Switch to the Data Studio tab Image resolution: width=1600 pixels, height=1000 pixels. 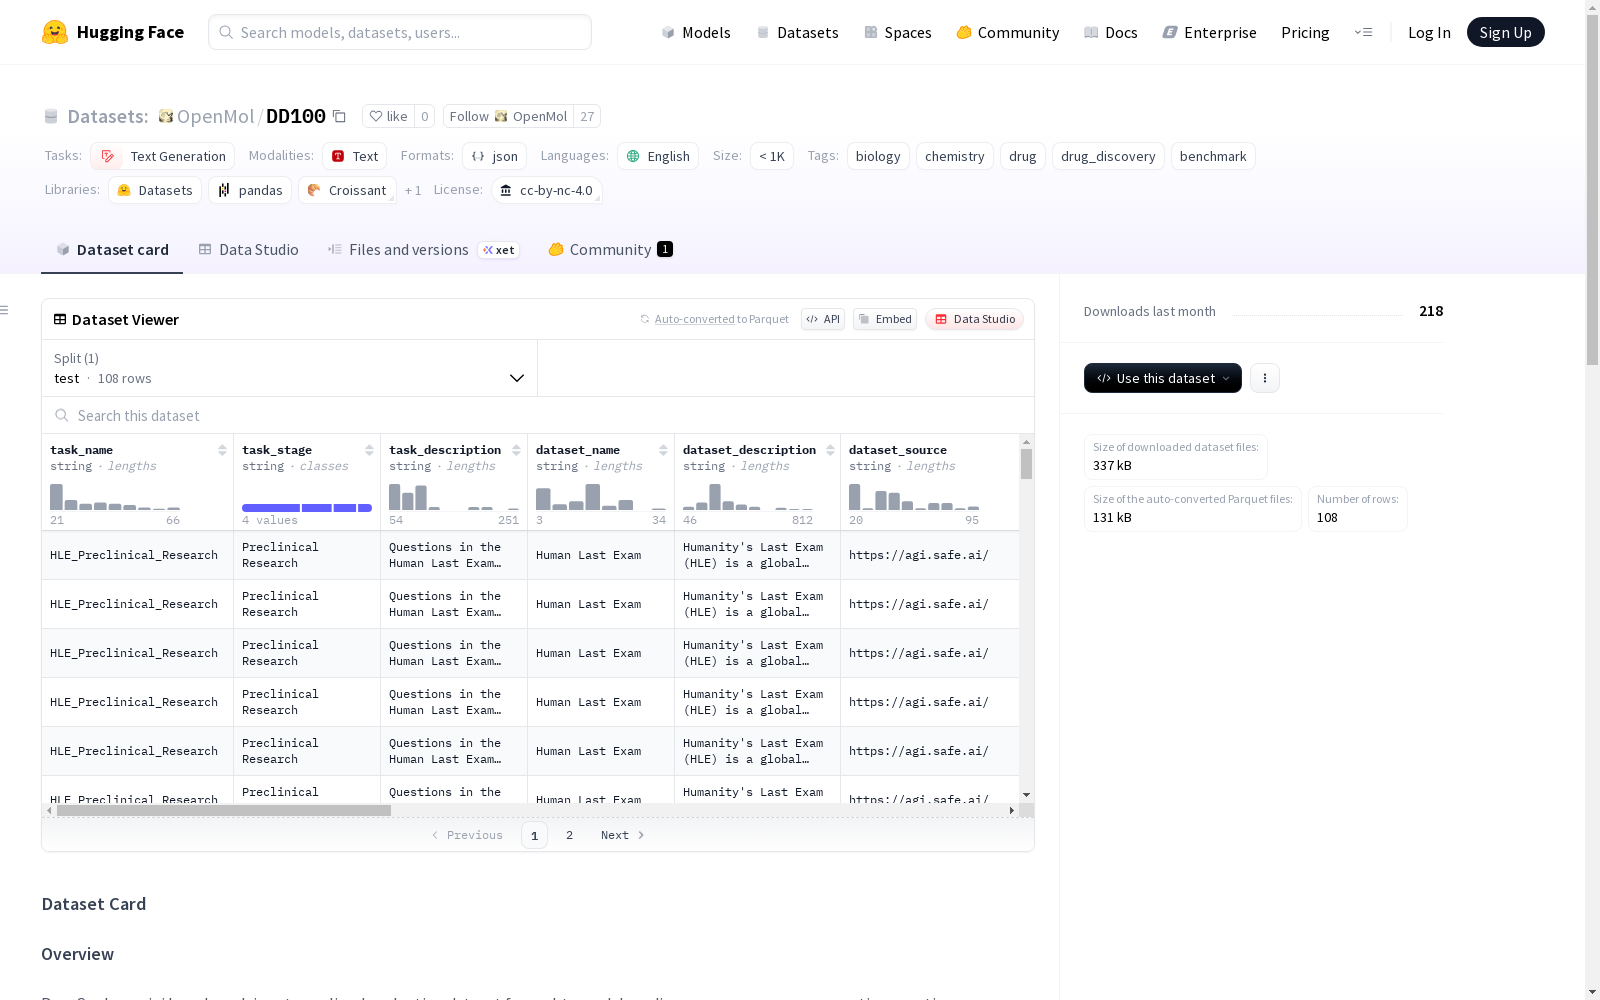coord(248,250)
